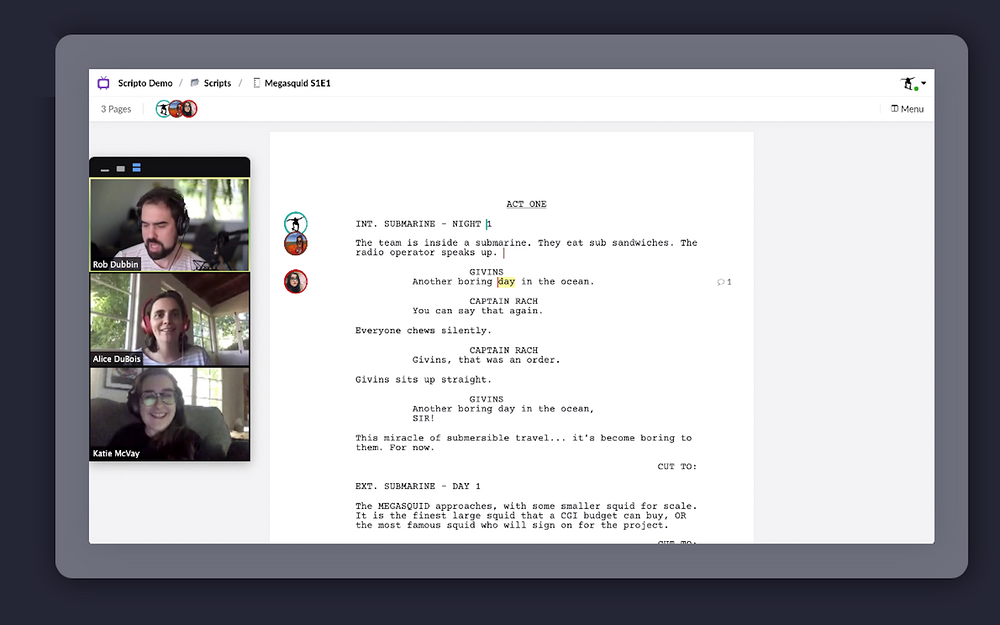This screenshot has height=625, width=1000.
Task: Click the Megasquid document file icon
Action: tap(256, 83)
